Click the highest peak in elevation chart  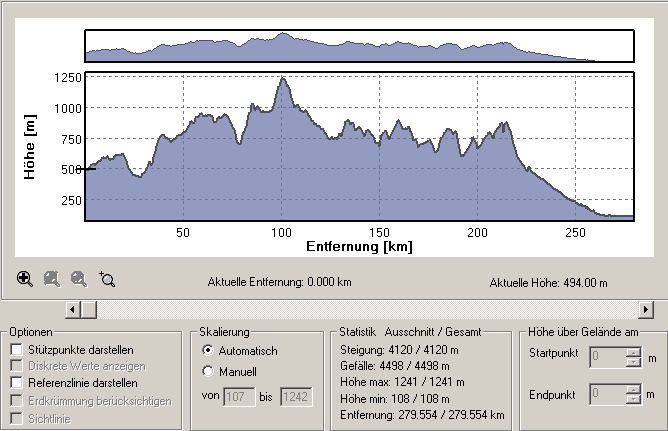click(283, 79)
